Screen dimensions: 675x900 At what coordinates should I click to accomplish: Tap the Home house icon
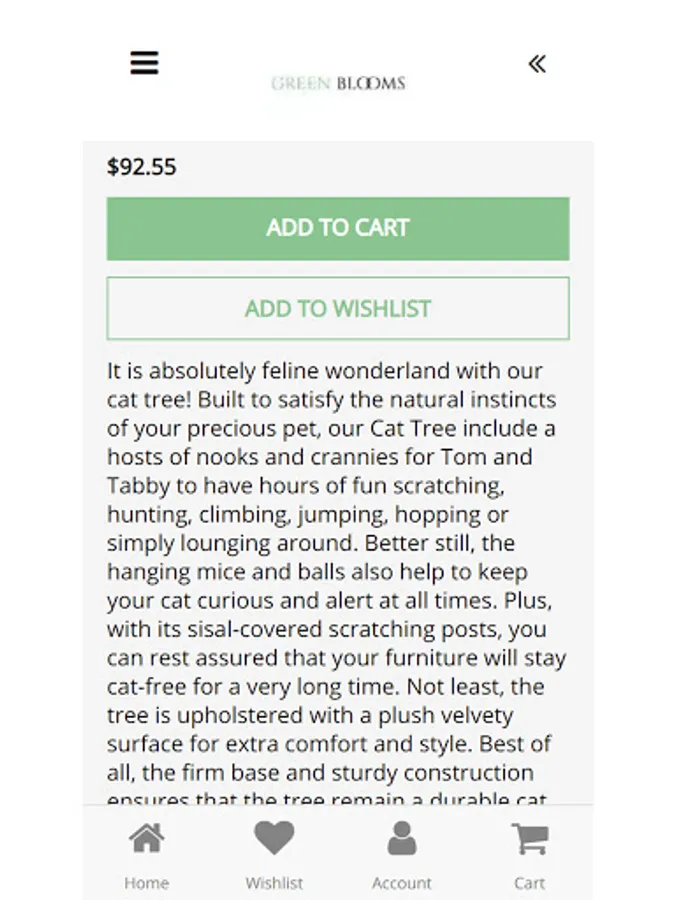point(146,838)
